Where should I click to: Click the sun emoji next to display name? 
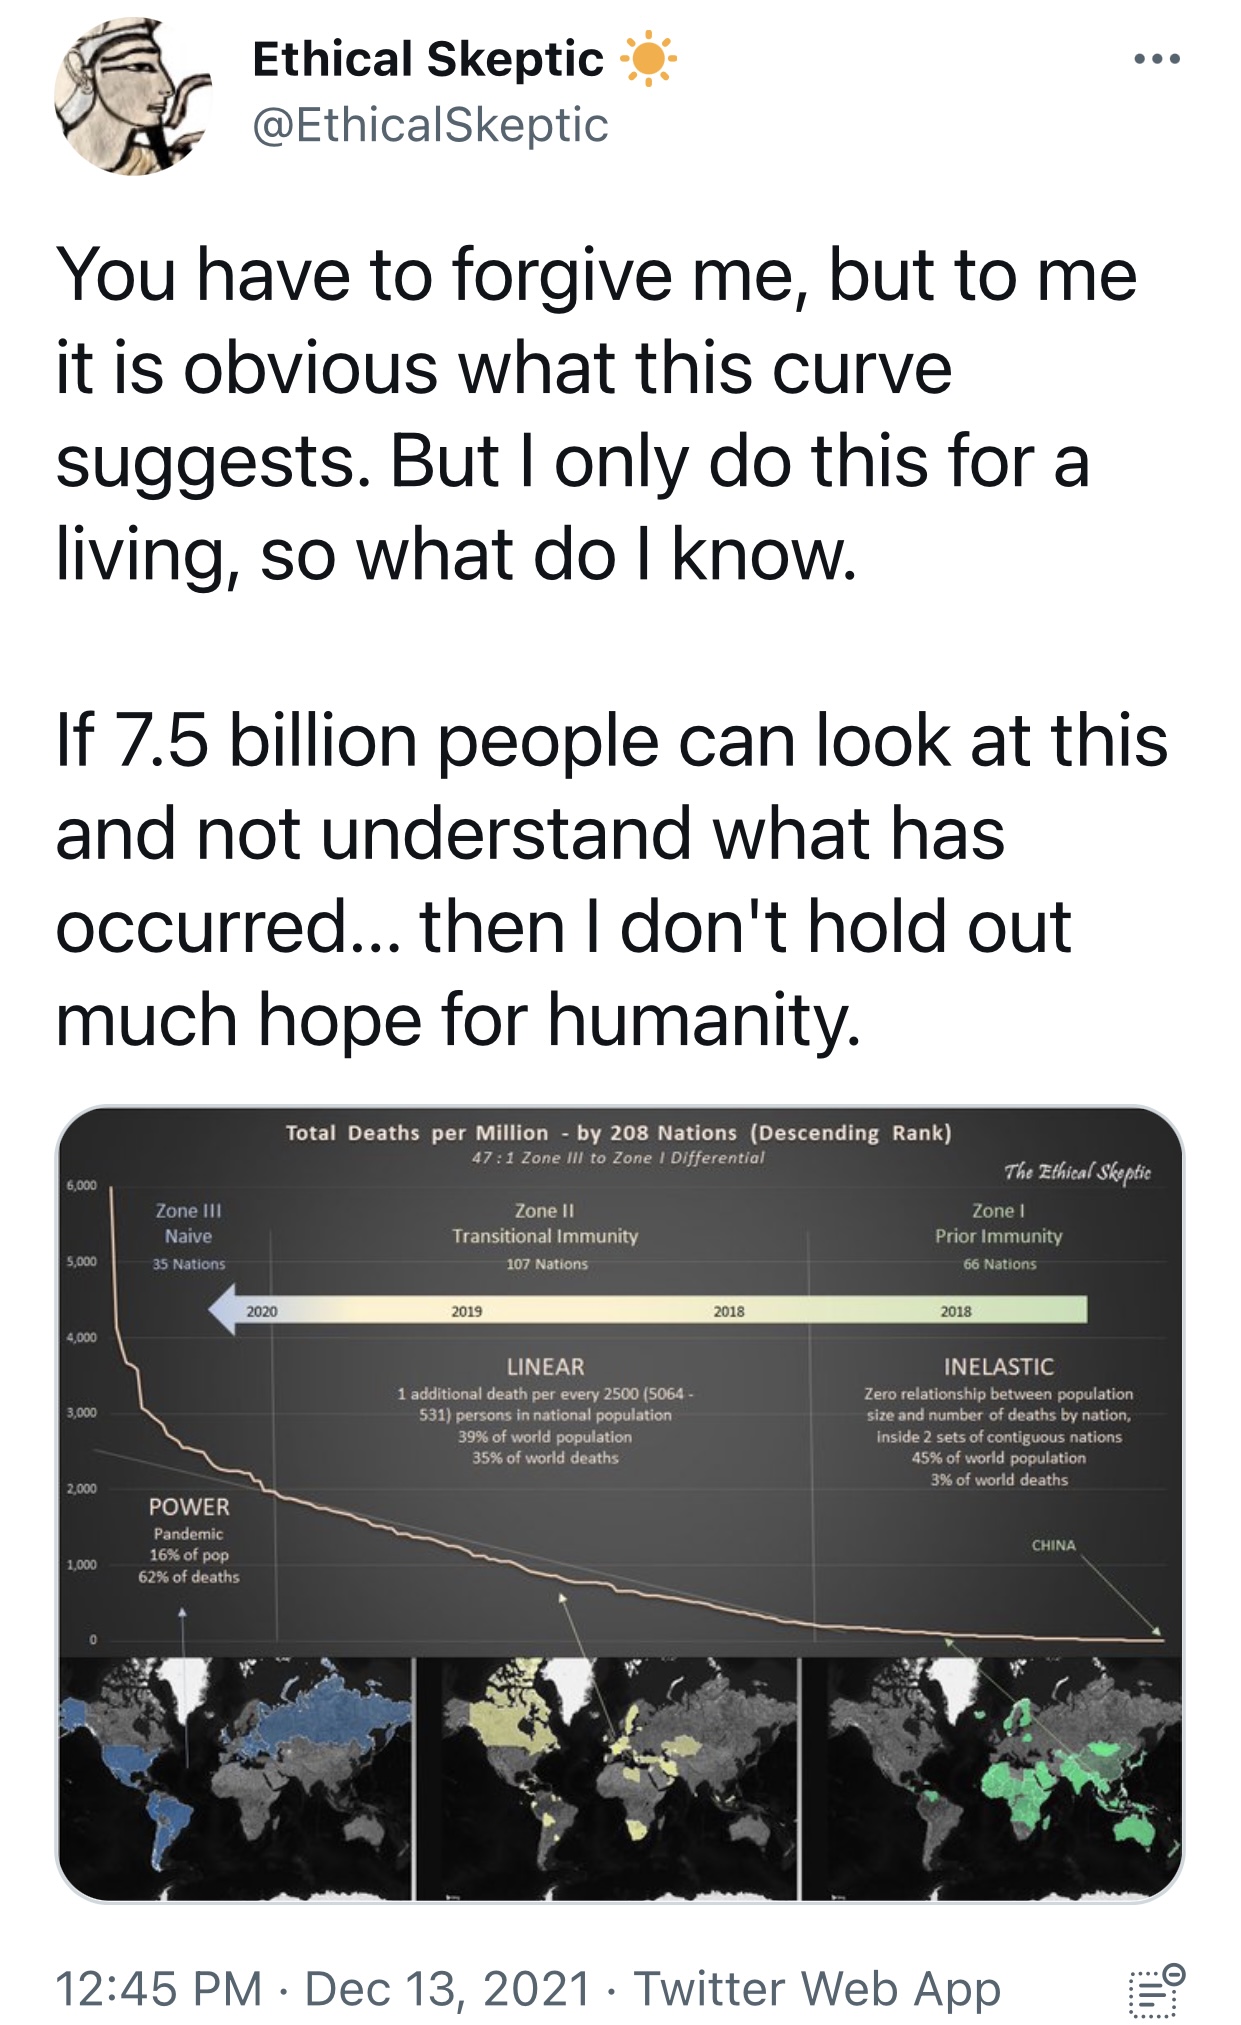click(x=648, y=60)
